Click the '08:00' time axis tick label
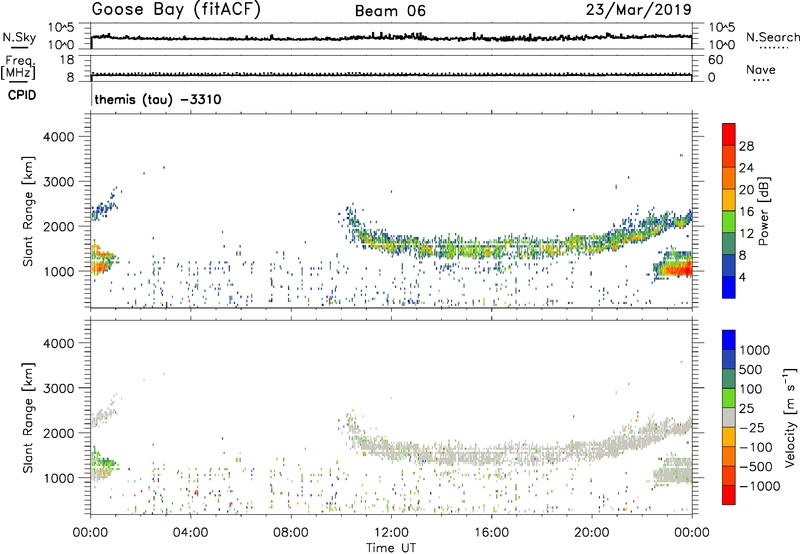Viewport: 800px width, 554px height. click(290, 533)
